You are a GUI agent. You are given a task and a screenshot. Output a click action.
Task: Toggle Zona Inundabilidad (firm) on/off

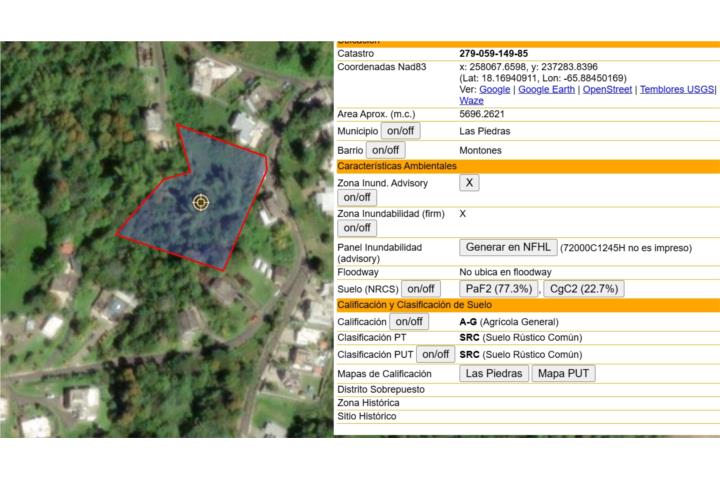click(x=357, y=227)
